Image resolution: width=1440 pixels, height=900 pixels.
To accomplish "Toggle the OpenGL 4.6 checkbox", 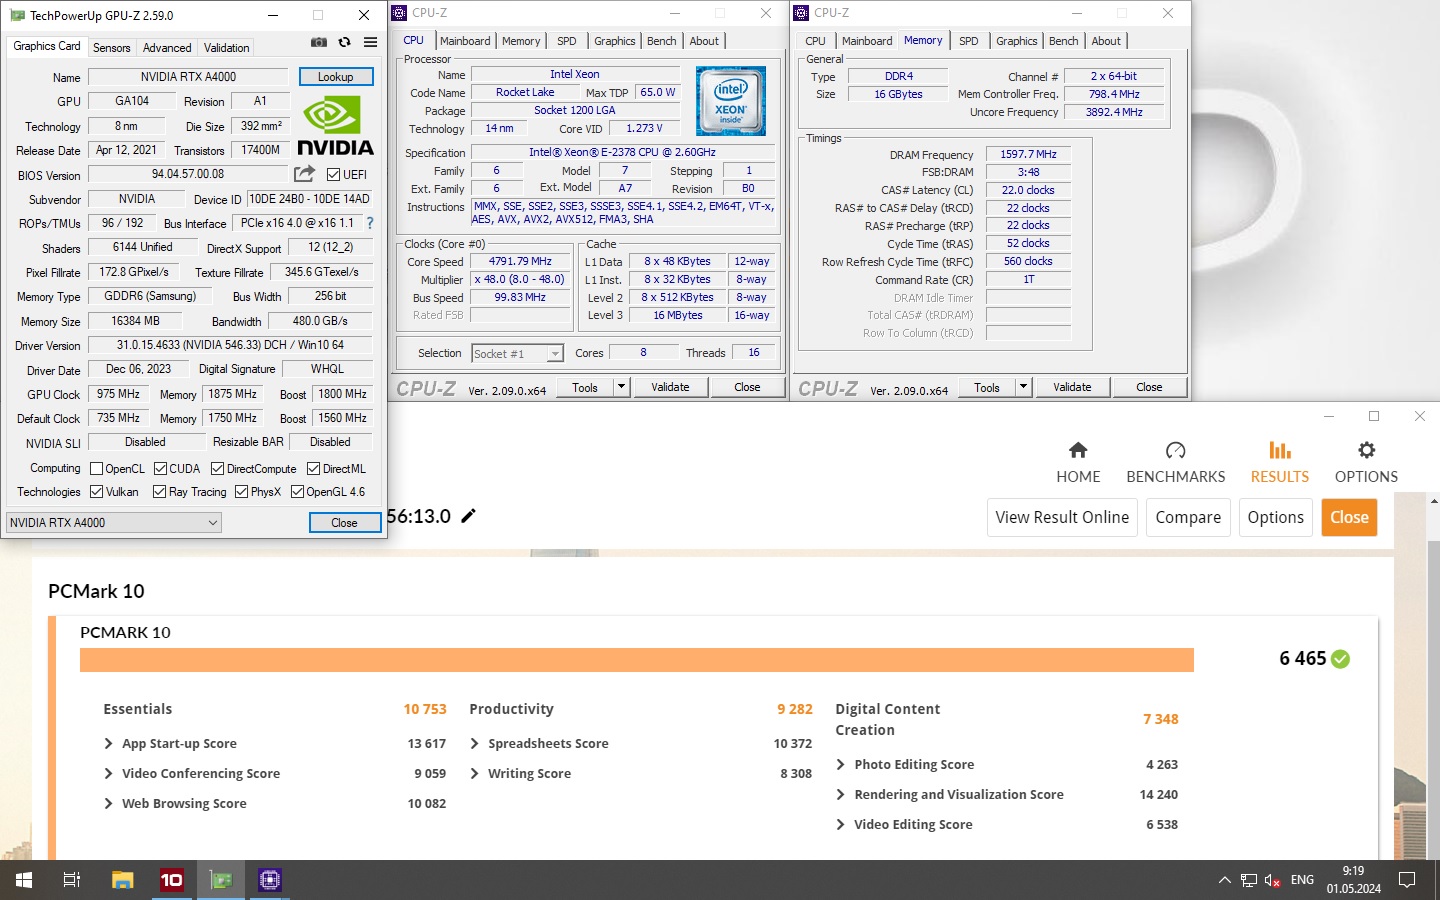I will 297,491.
